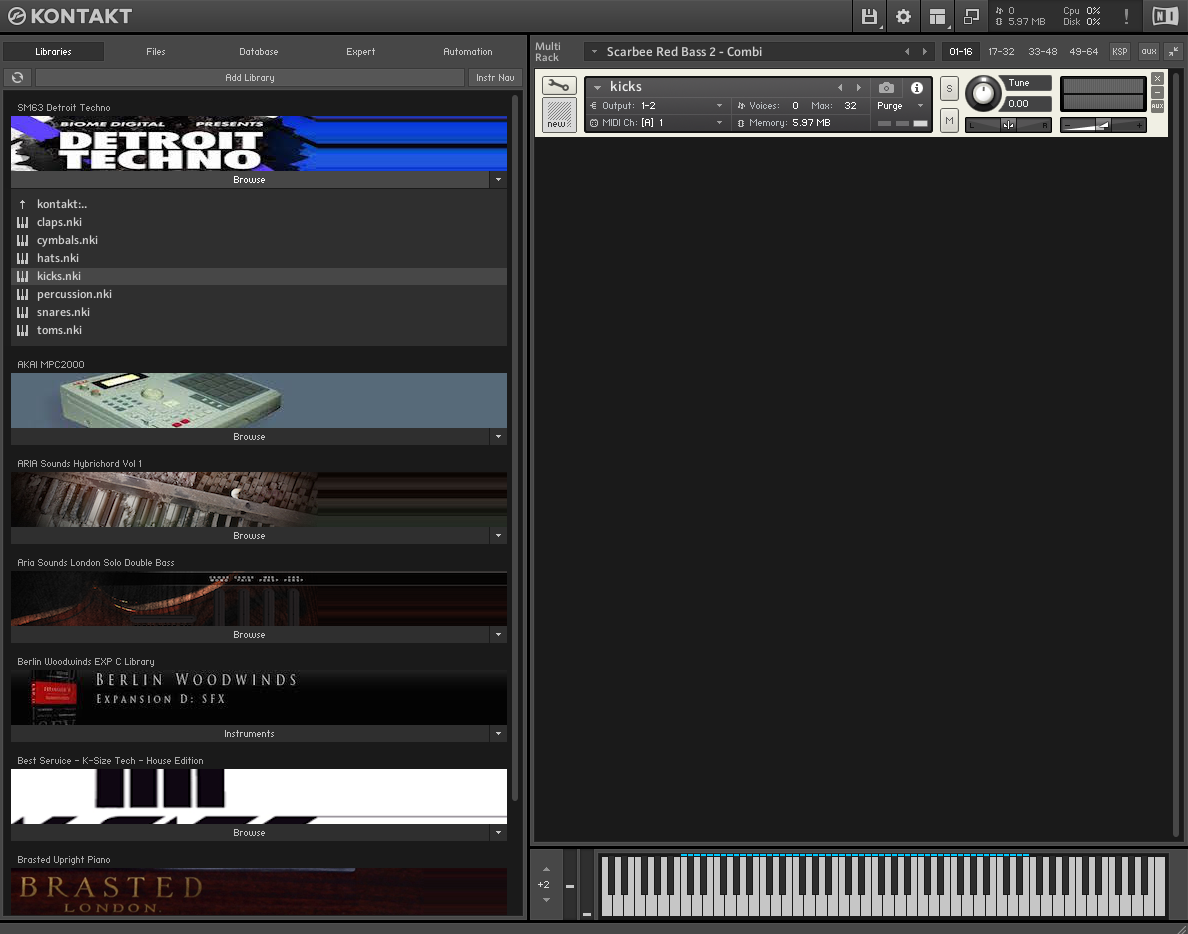This screenshot has width=1188, height=934.
Task: Switch to the Automation tab
Action: (x=467, y=52)
